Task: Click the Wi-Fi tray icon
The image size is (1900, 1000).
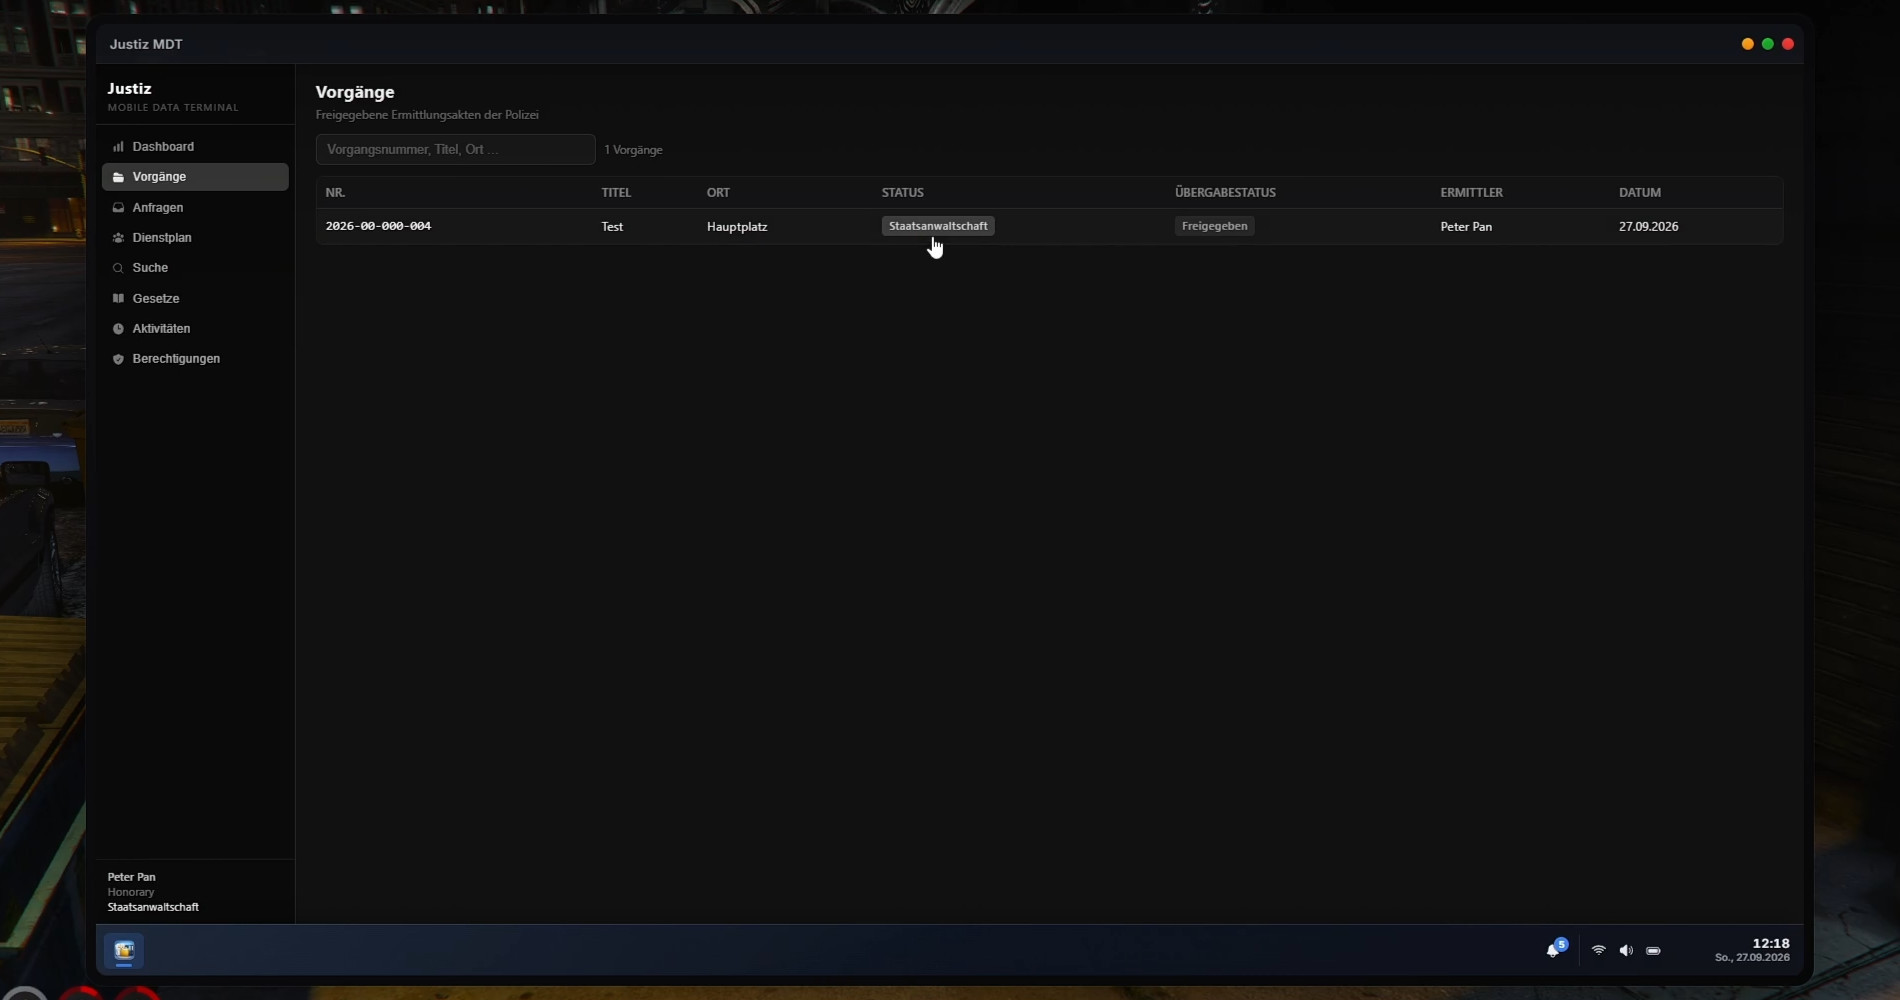Action: tap(1598, 950)
